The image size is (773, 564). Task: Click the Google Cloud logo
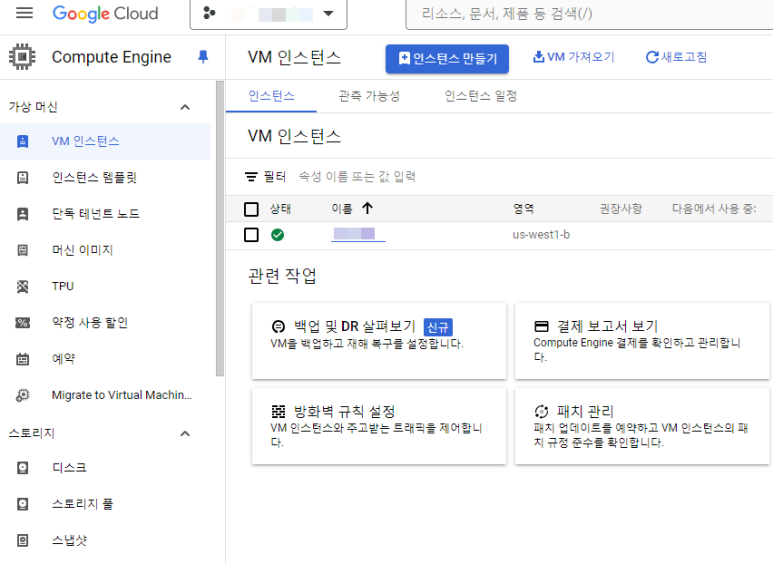(x=105, y=13)
